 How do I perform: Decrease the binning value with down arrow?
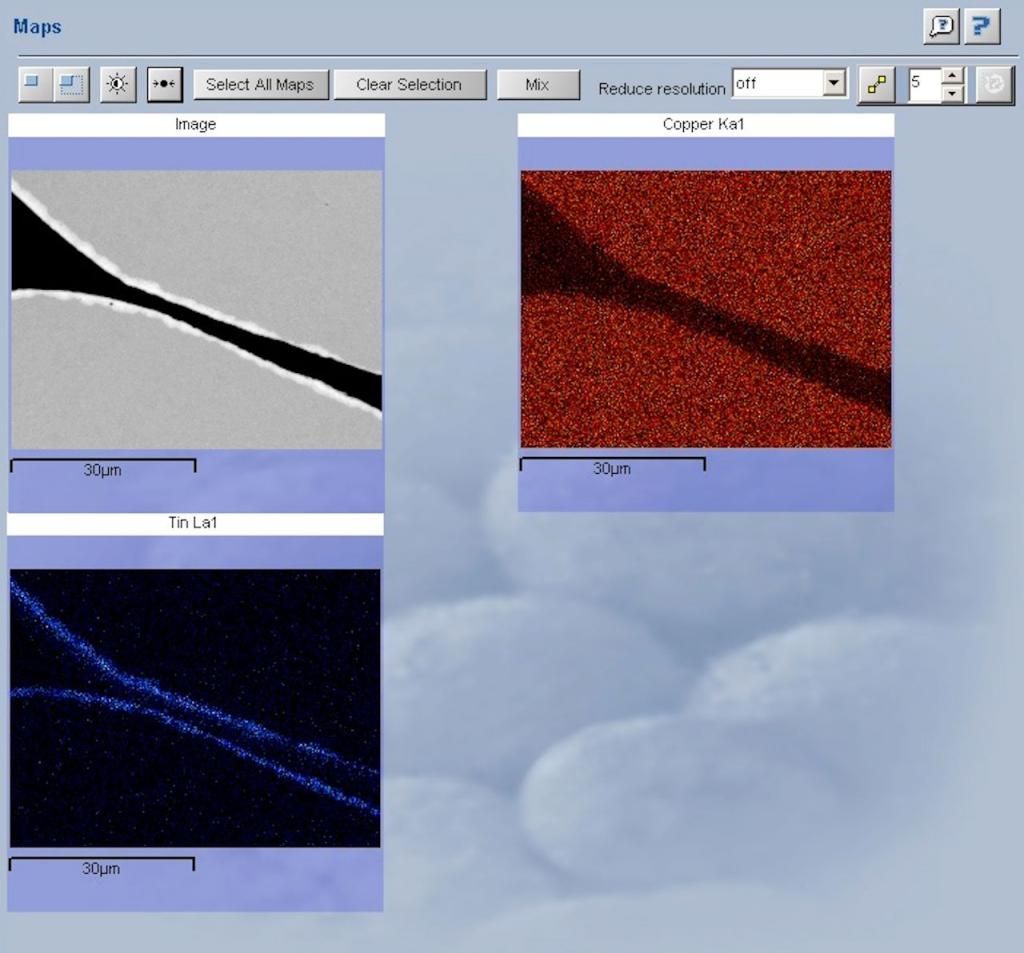pos(953,93)
